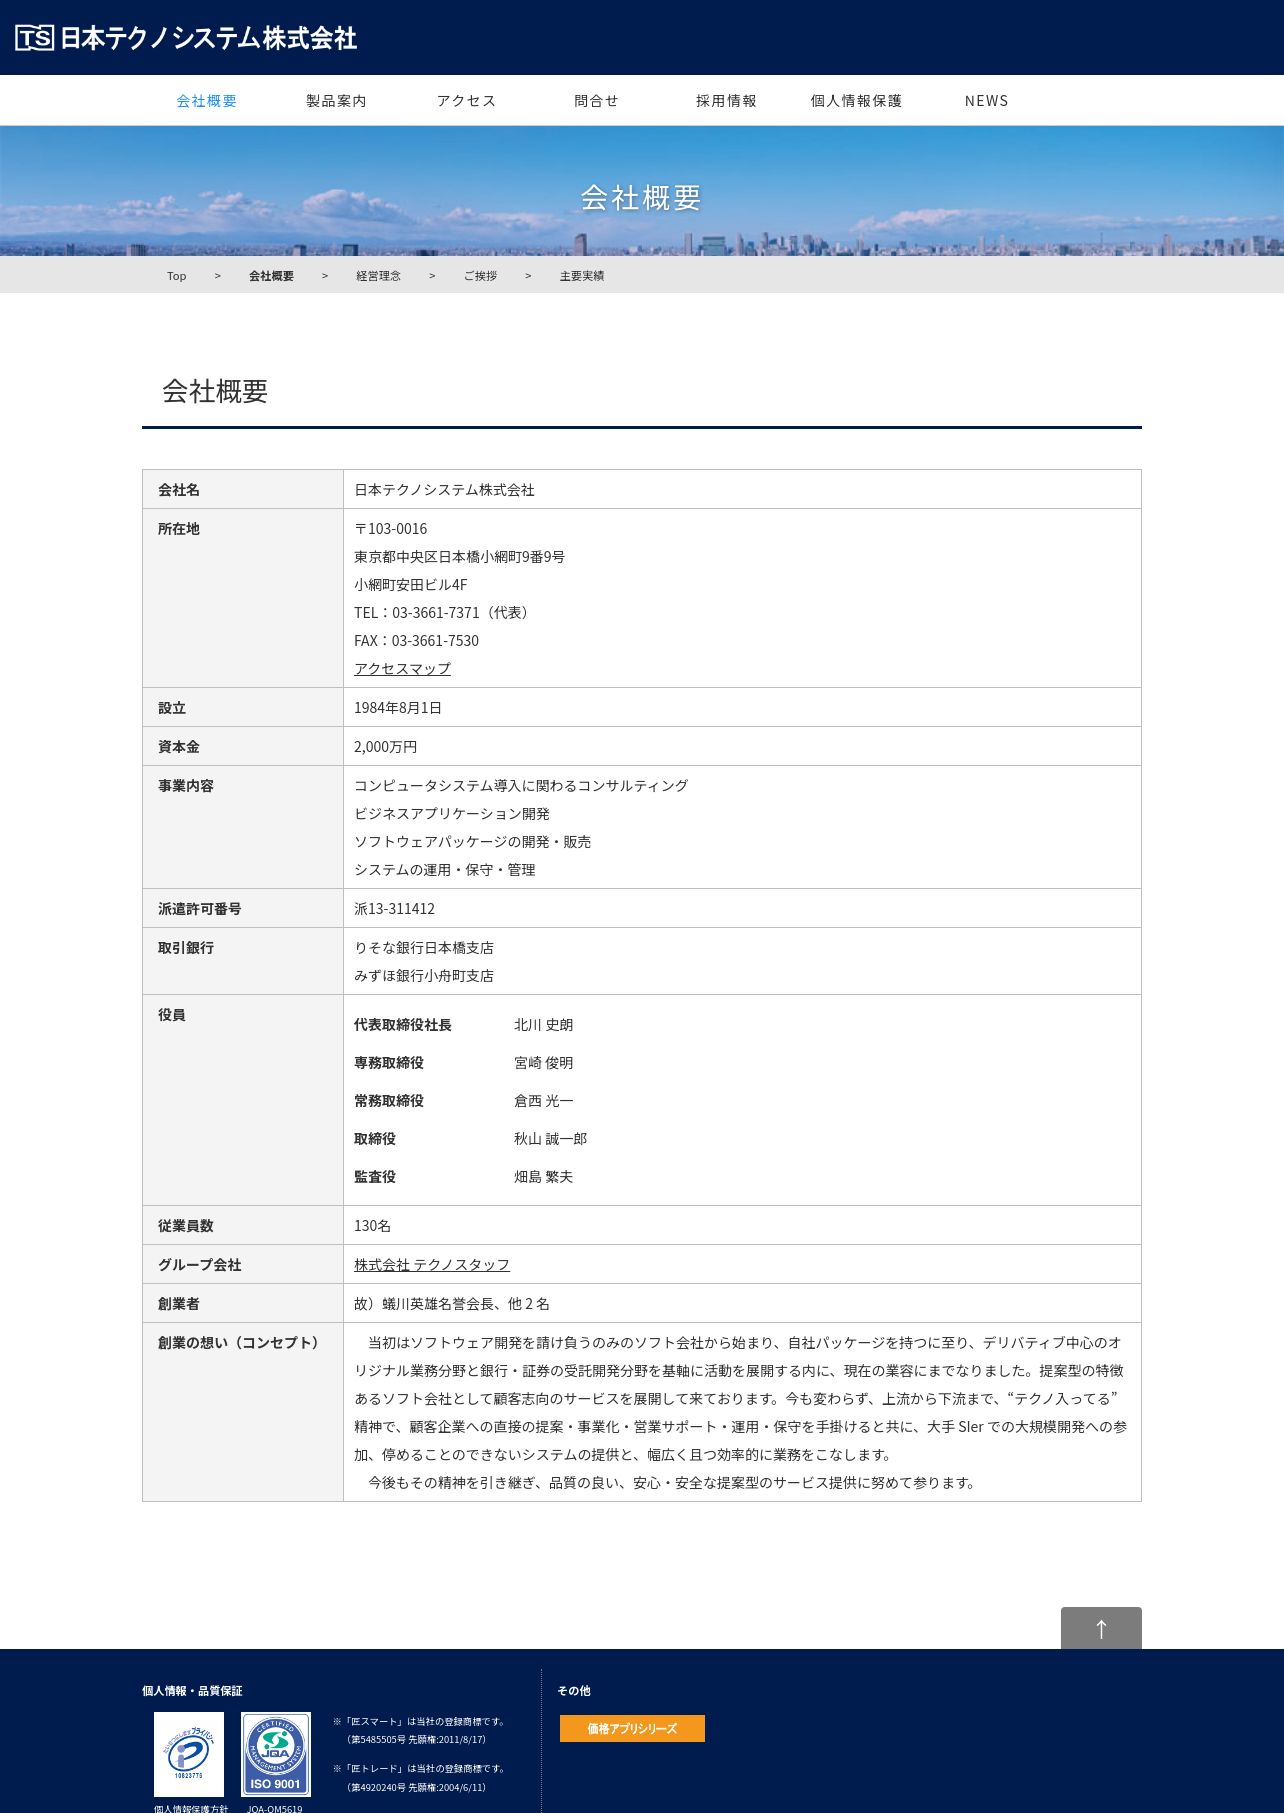Open the アクセスマップ link
The image size is (1284, 1813).
pyautogui.click(x=402, y=669)
